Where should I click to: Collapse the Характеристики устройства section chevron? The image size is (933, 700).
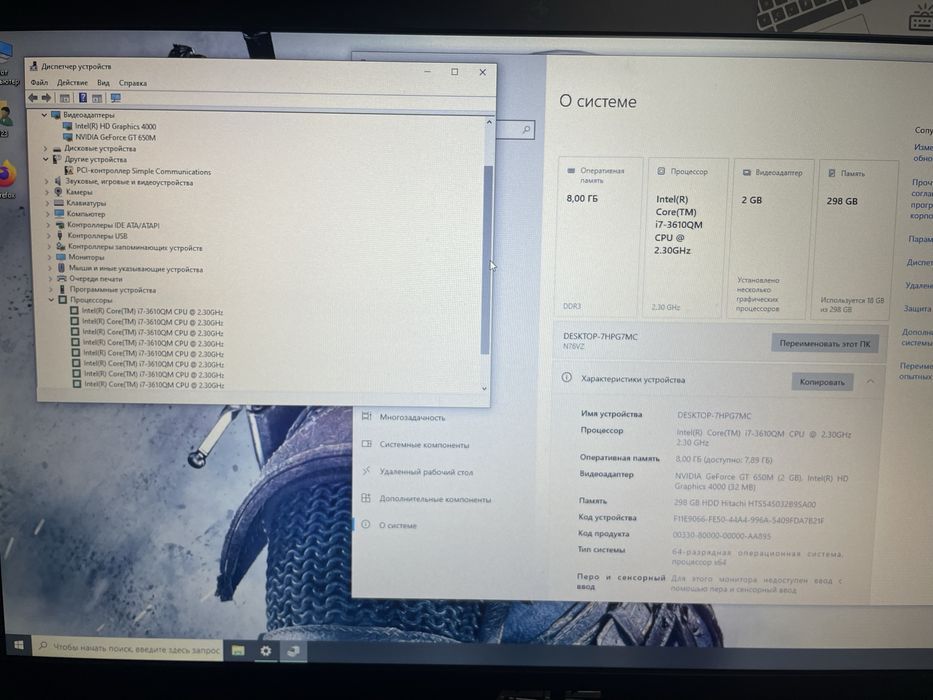[871, 381]
